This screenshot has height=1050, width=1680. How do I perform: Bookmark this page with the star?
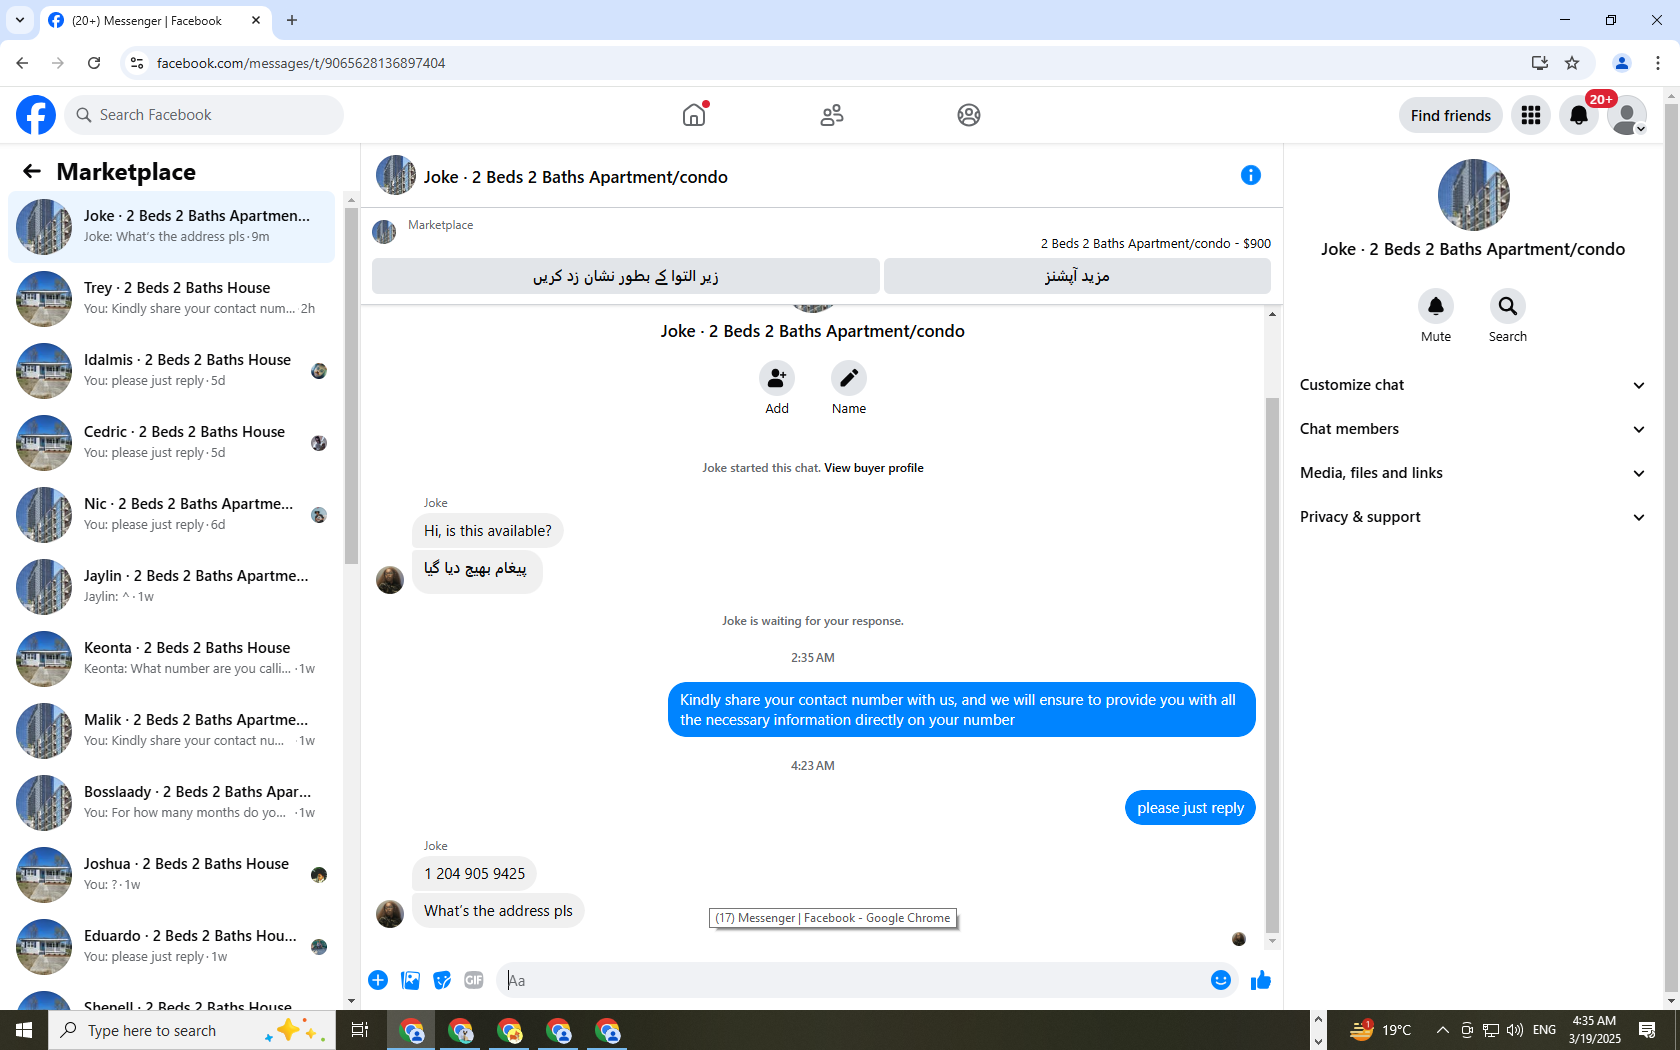pos(1572,63)
